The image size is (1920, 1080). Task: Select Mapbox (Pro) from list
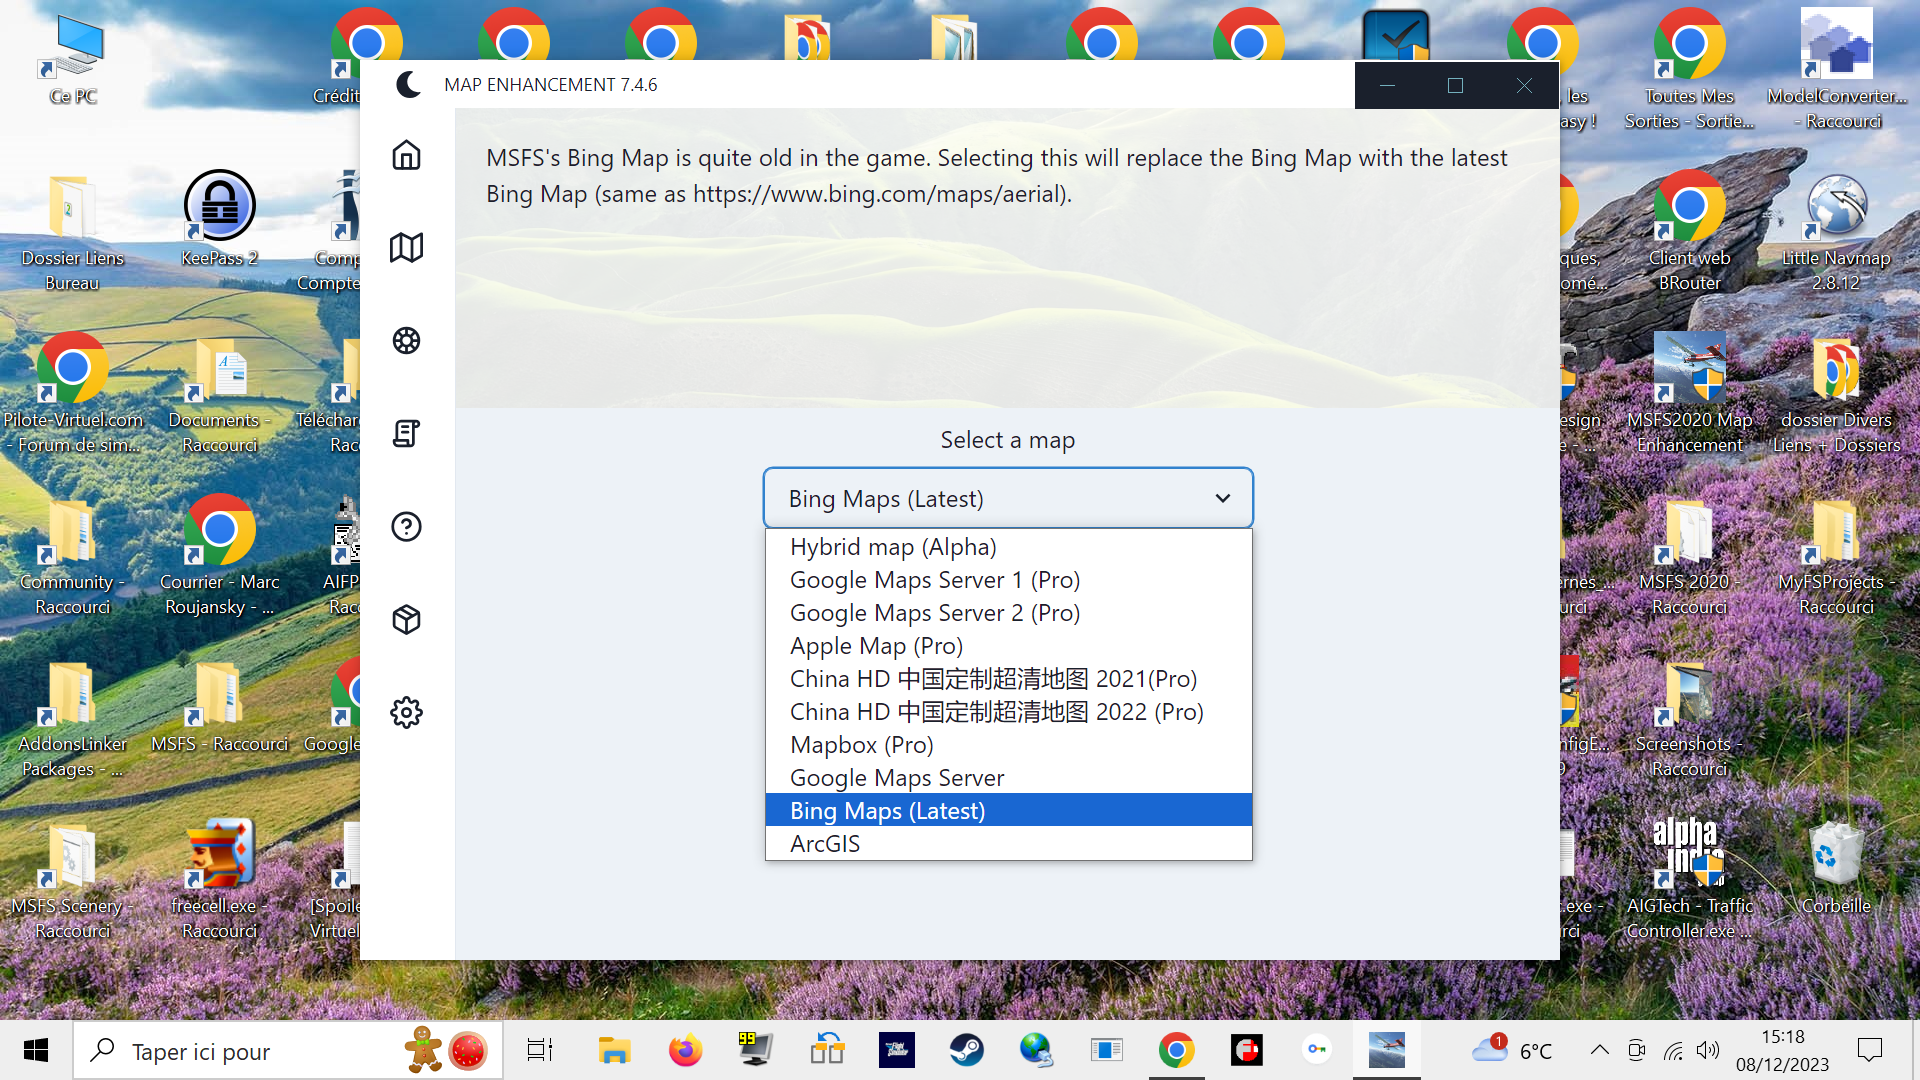(x=861, y=745)
